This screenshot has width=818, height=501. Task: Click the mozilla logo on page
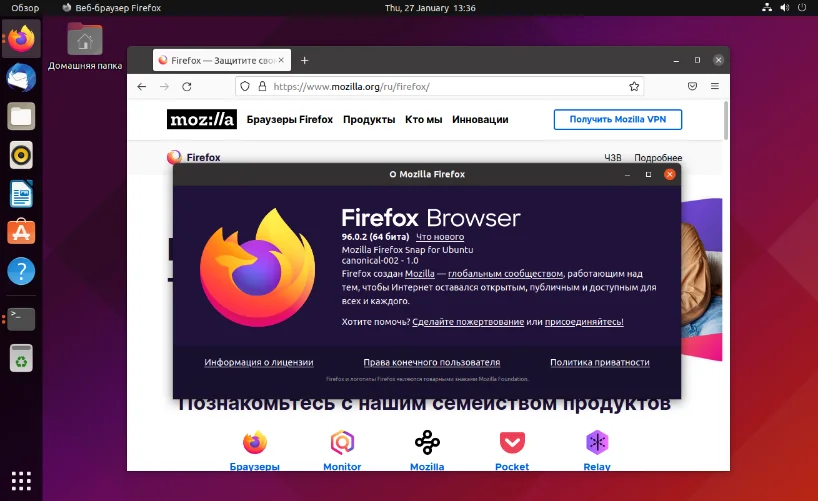click(x=202, y=119)
